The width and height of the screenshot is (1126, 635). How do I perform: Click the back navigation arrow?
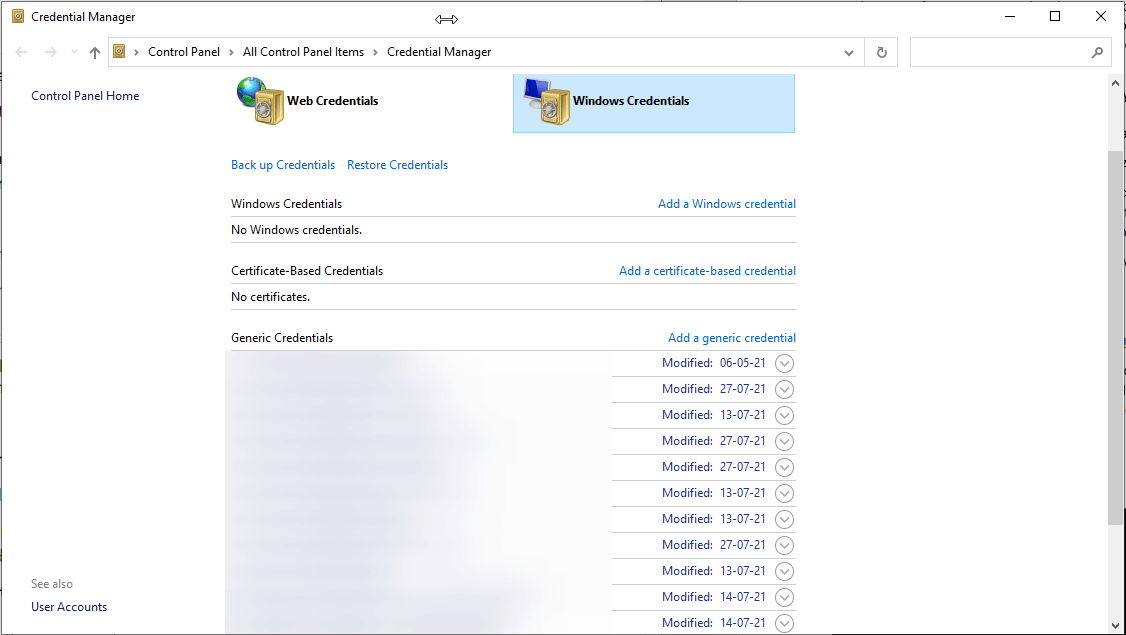click(x=21, y=51)
